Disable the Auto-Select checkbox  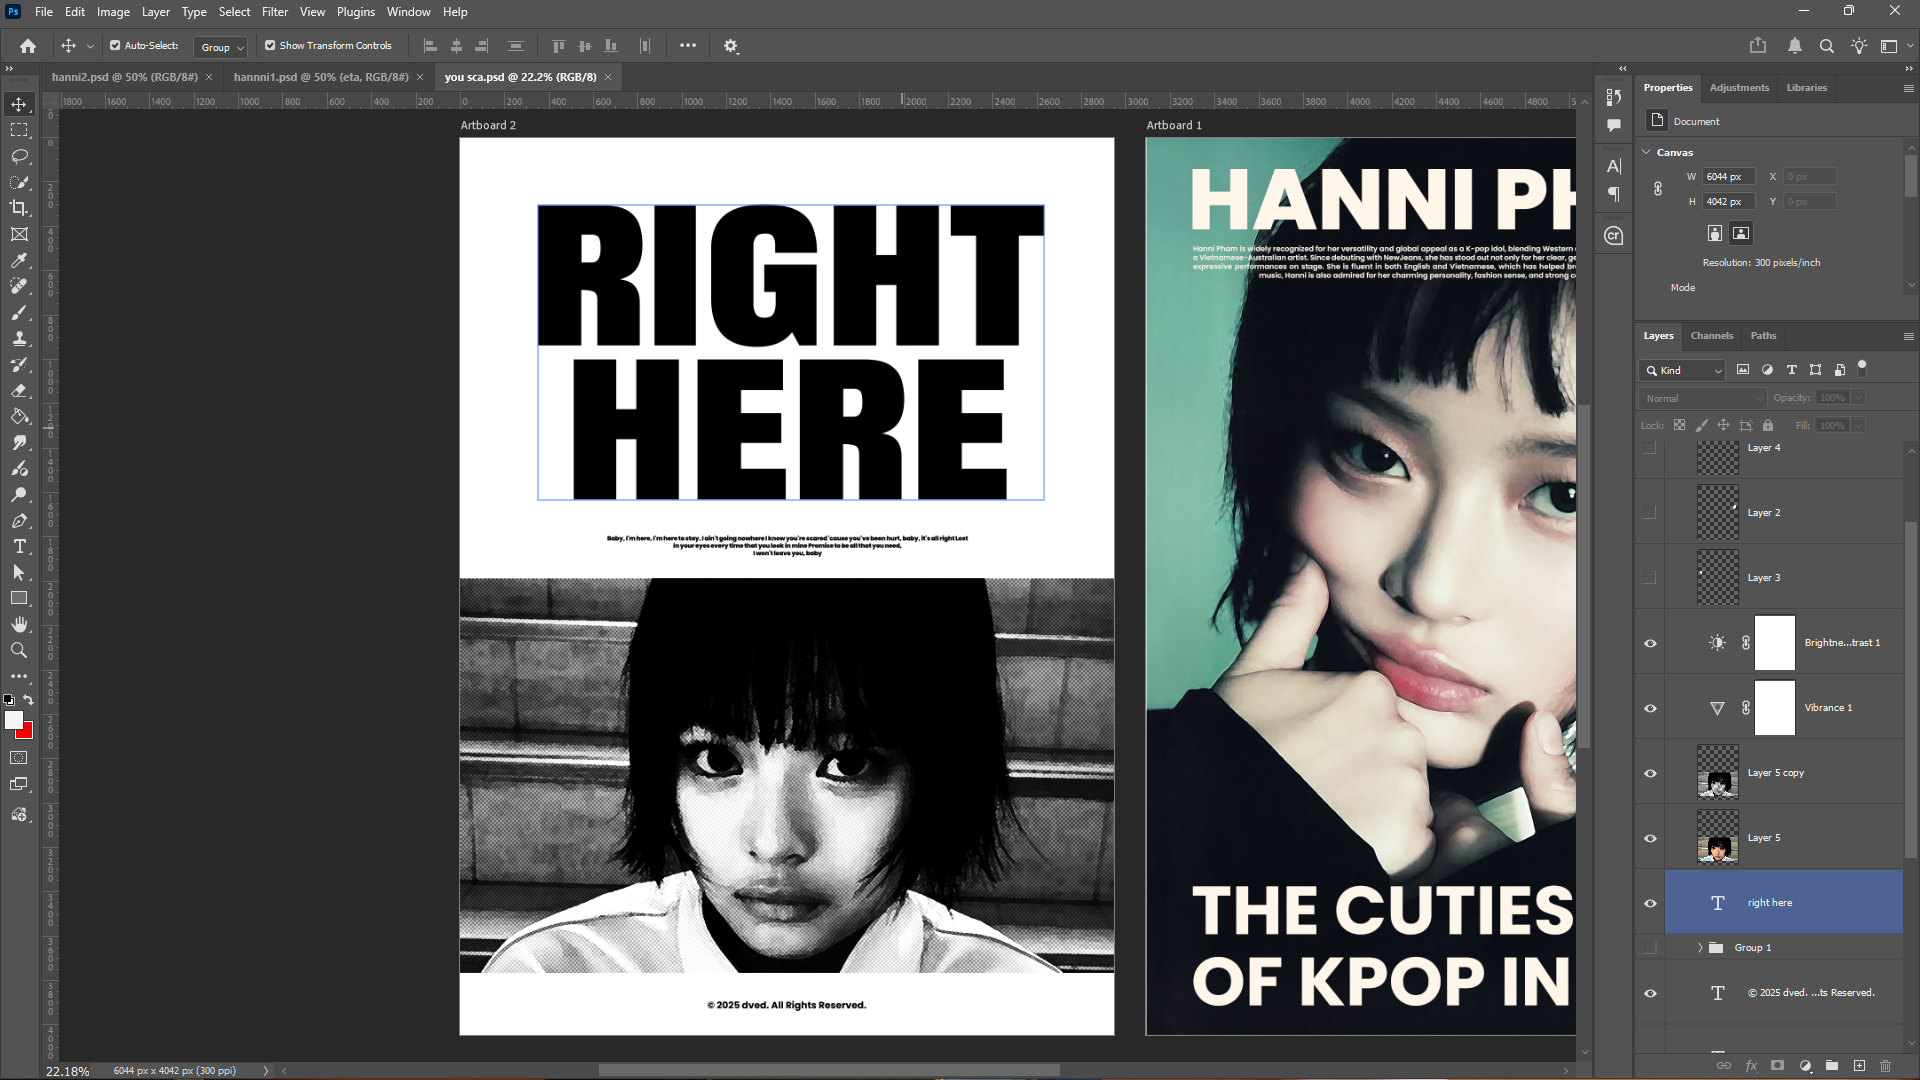(x=115, y=45)
